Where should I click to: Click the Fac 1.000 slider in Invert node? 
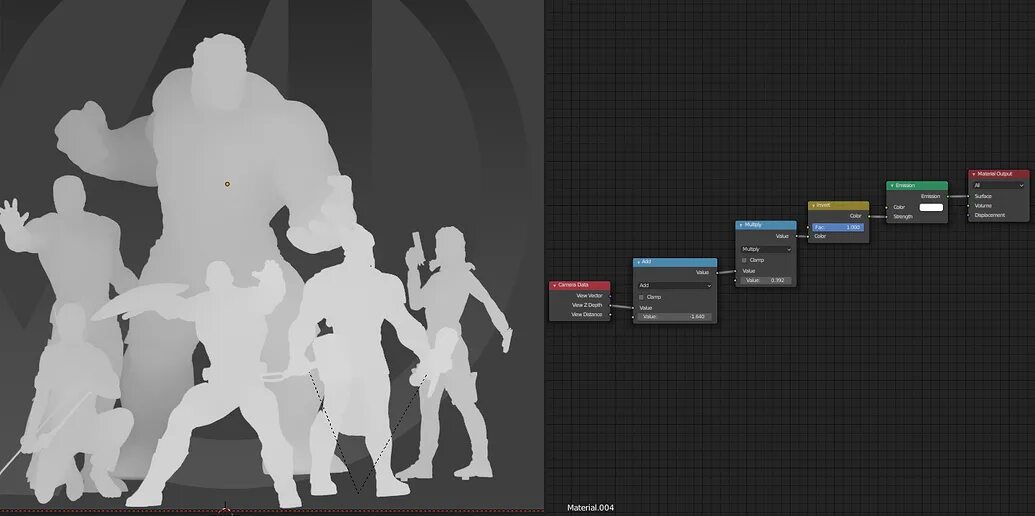pyautogui.click(x=838, y=227)
